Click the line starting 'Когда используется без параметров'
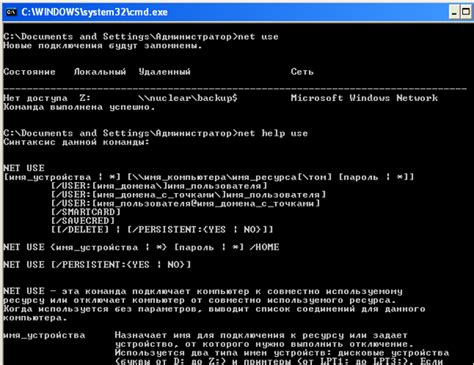The height and width of the screenshot is (365, 474). (215, 309)
